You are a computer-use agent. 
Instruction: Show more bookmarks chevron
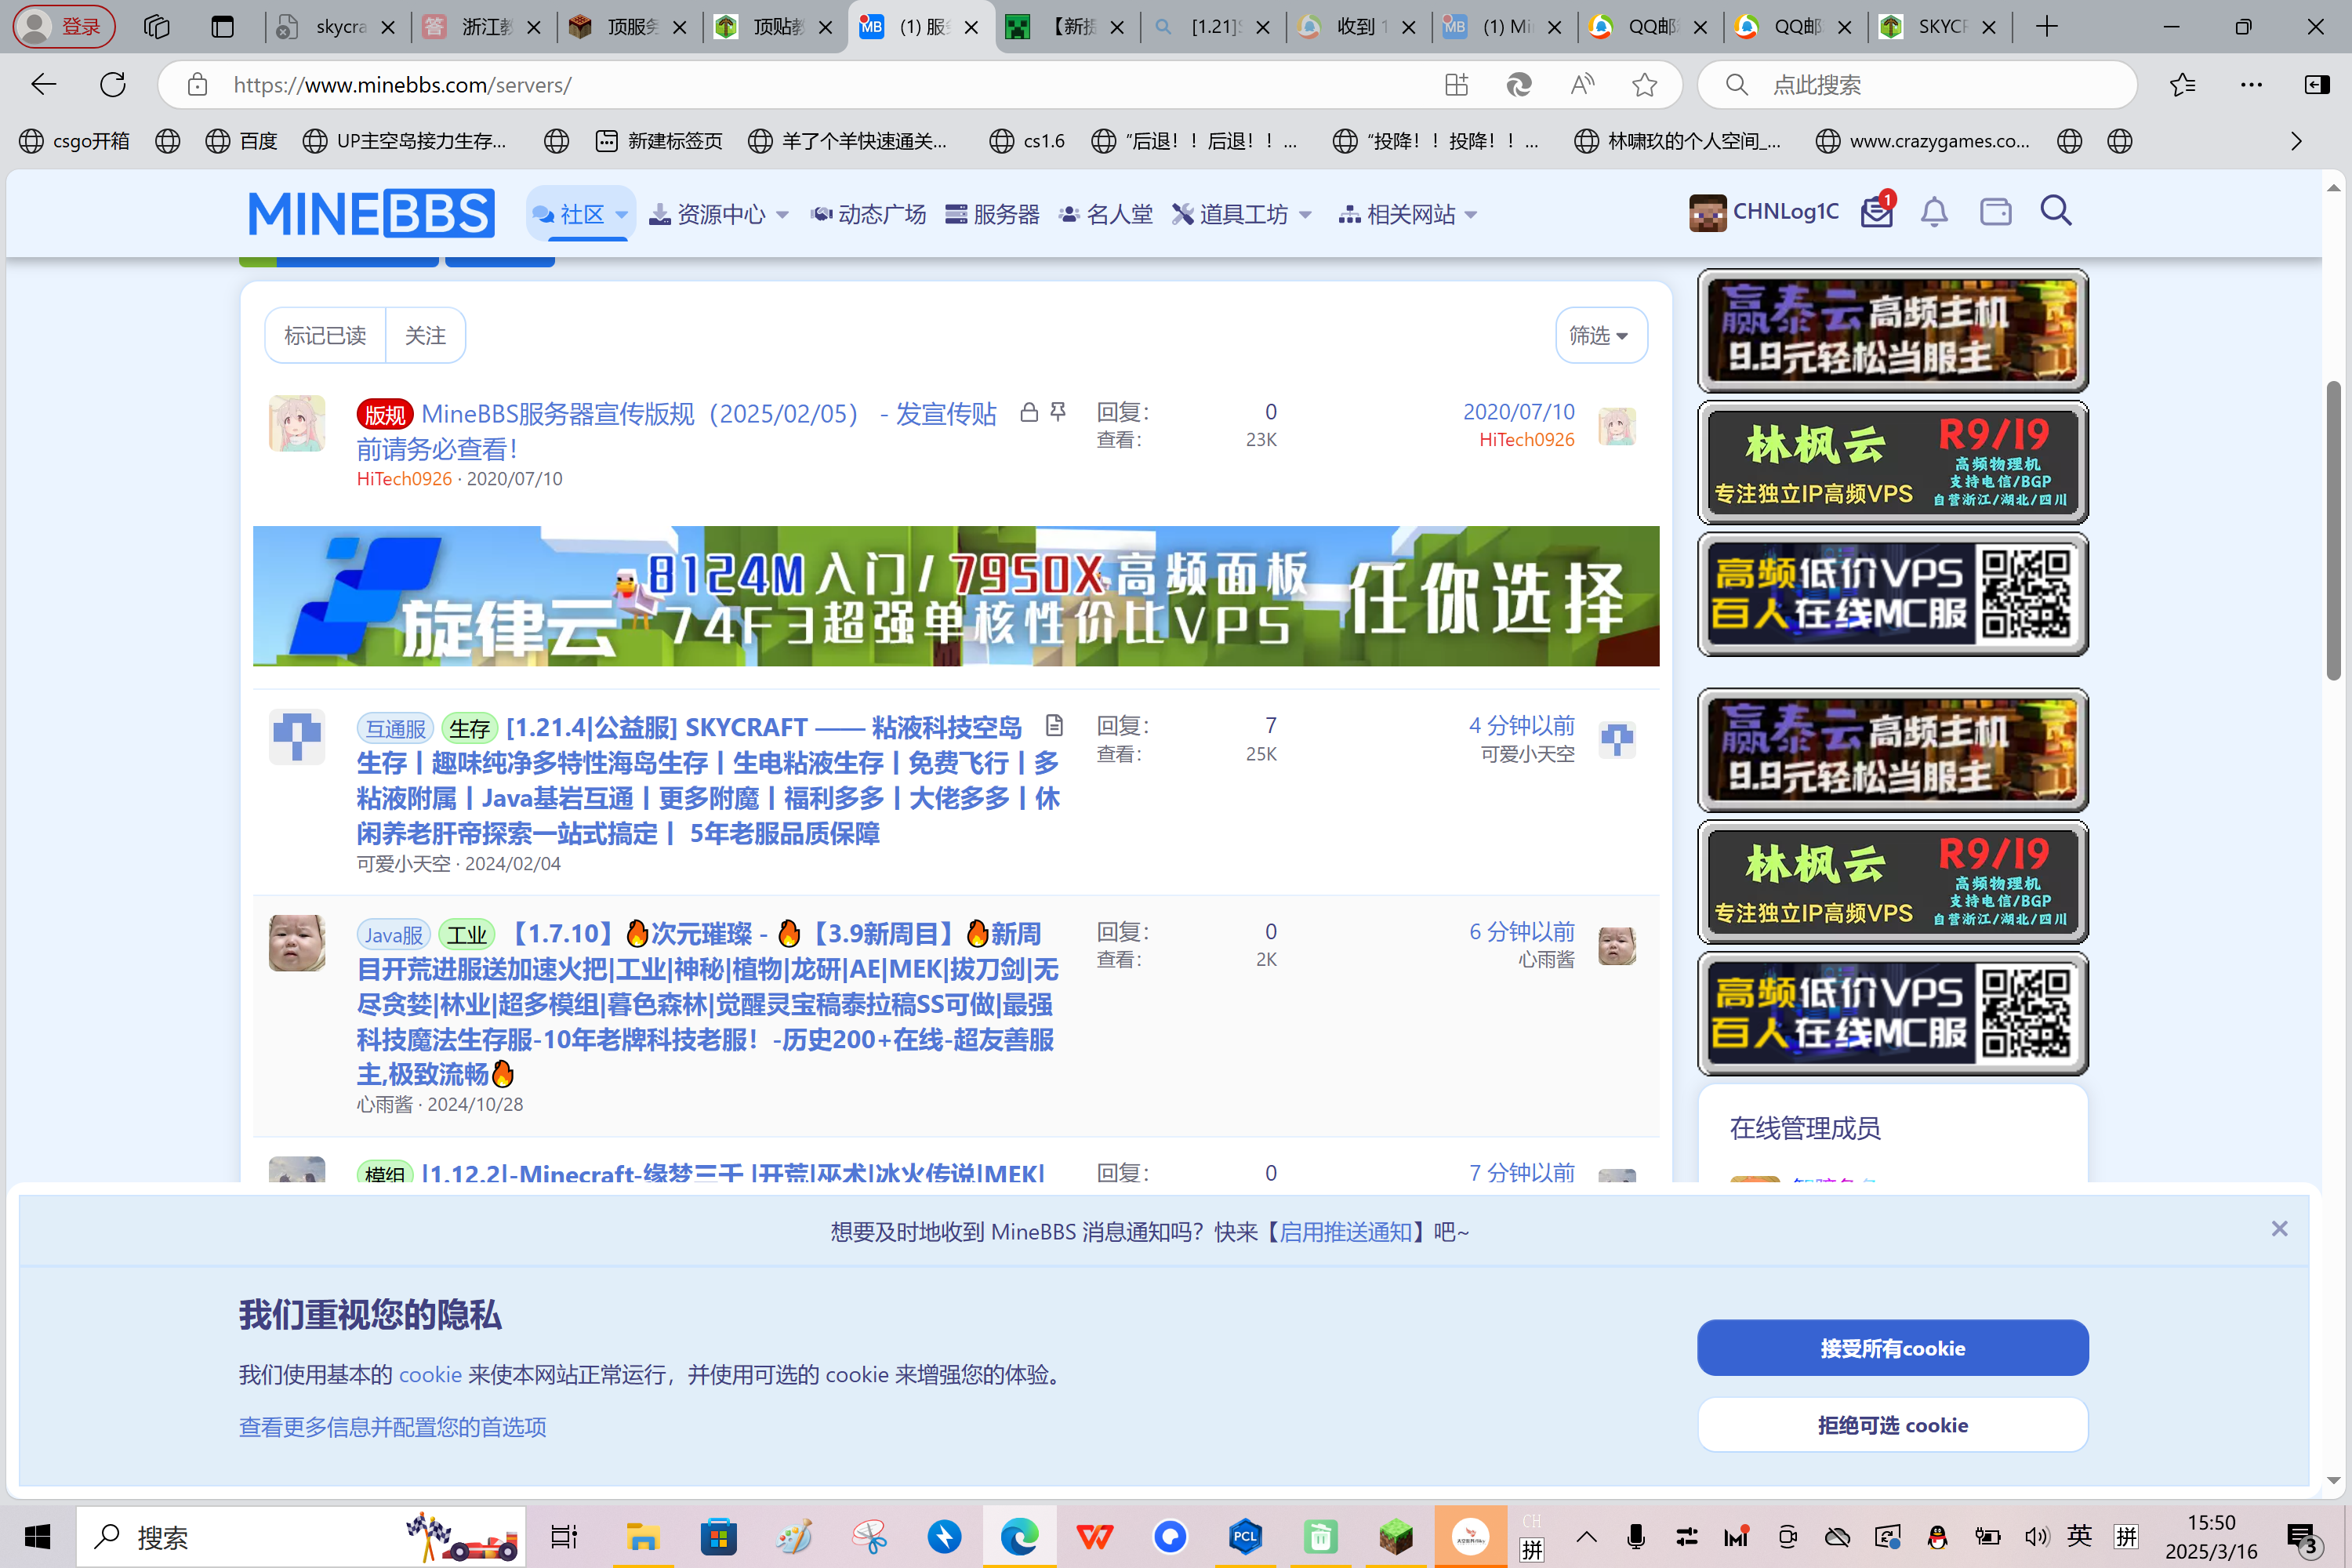[2296, 141]
